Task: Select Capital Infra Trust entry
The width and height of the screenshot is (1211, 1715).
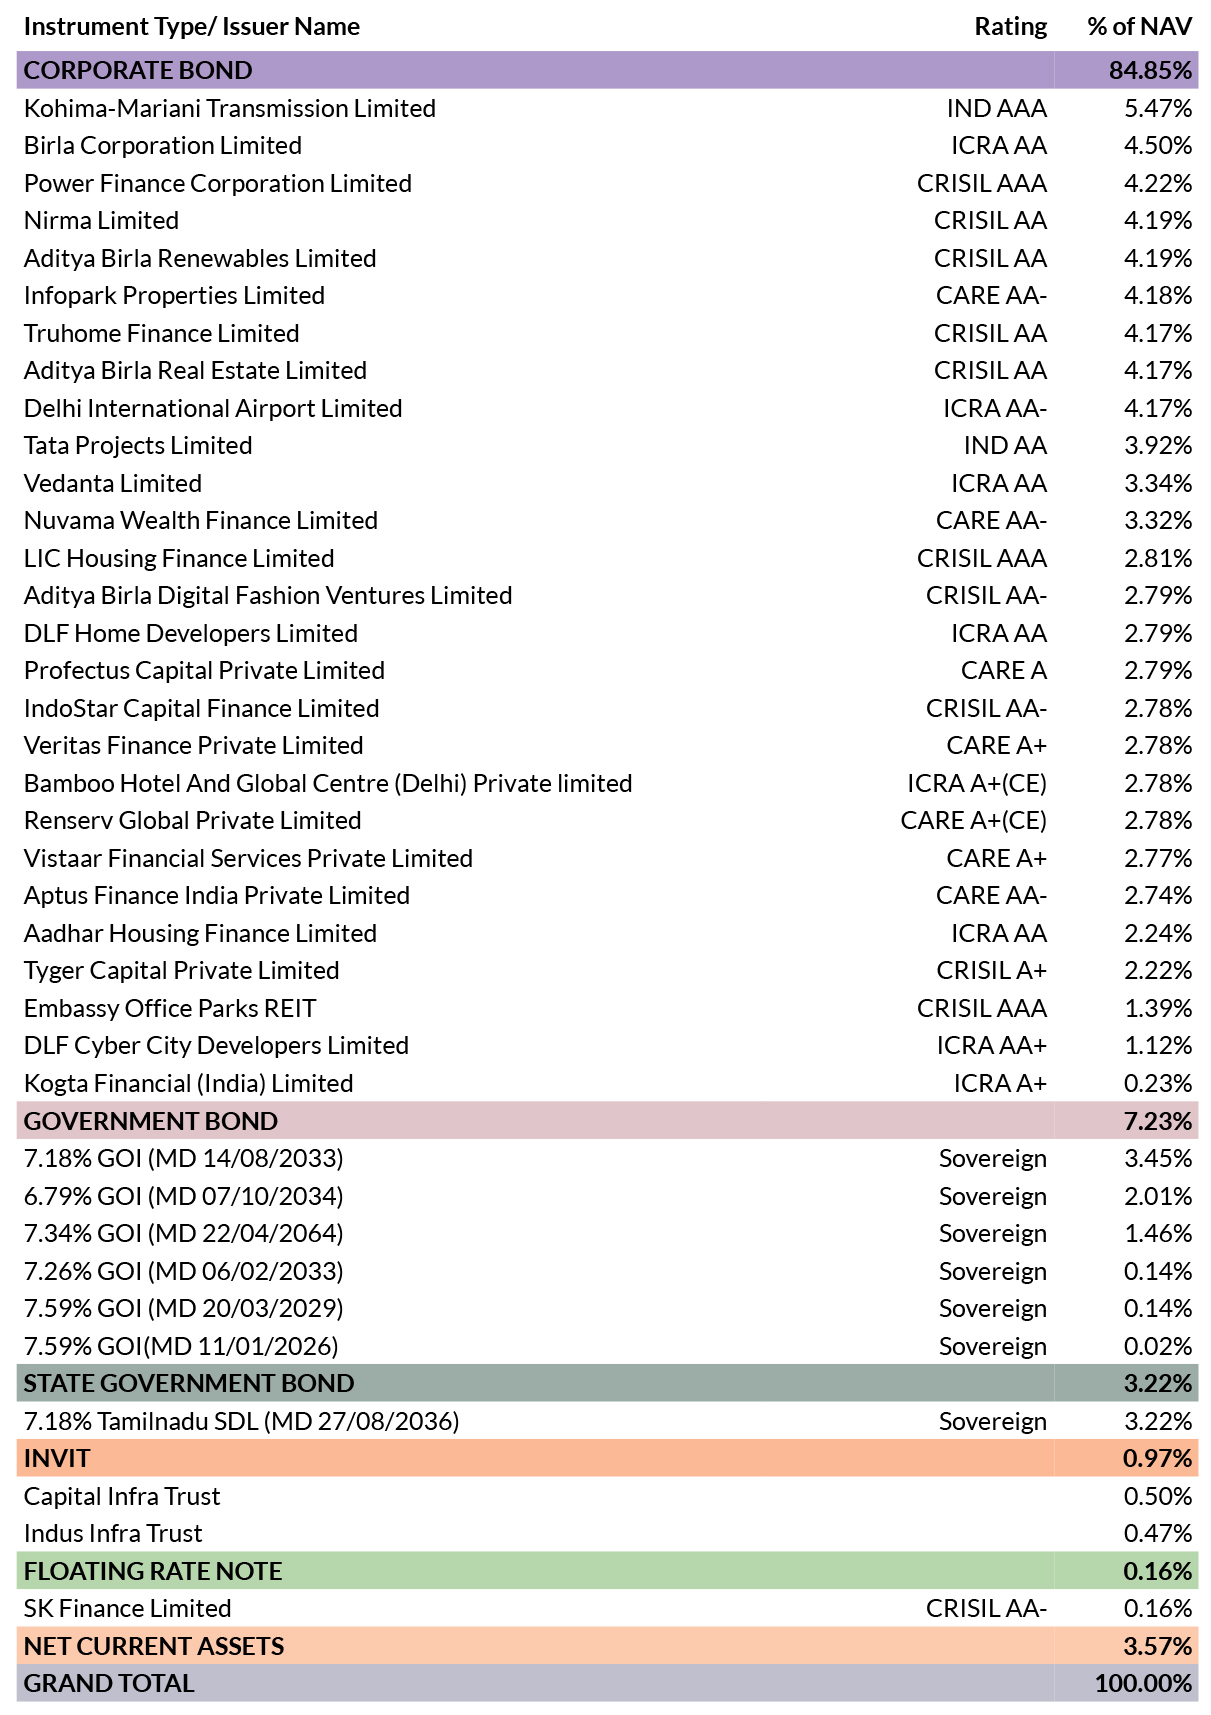Action: coord(122,1496)
